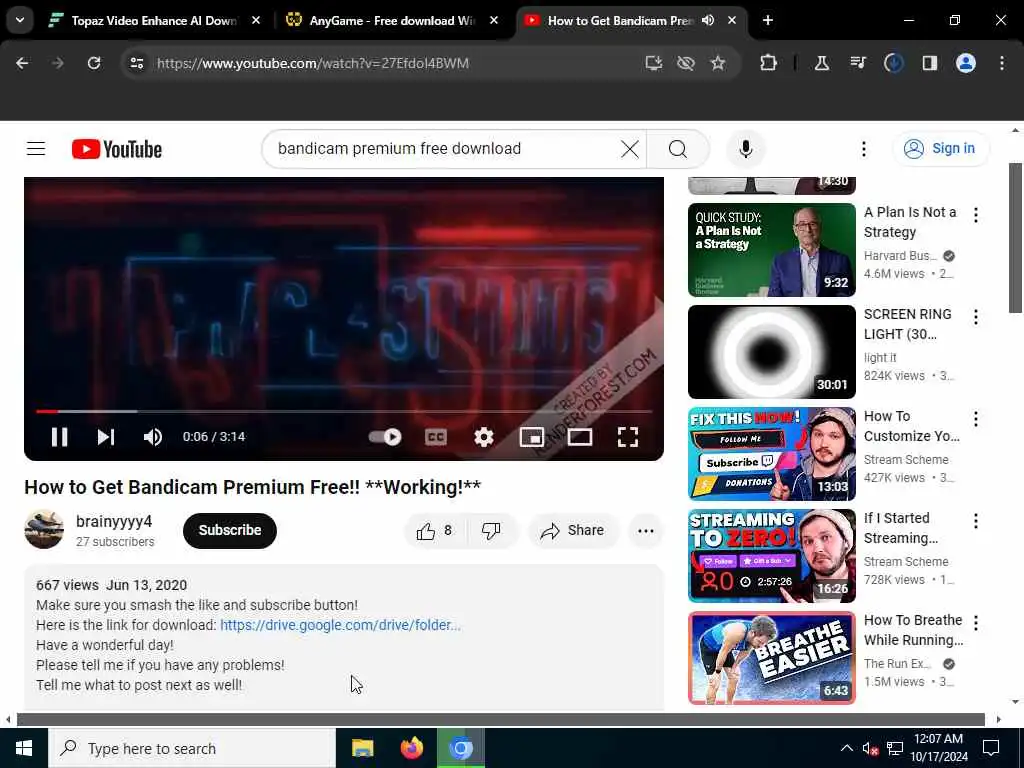This screenshot has width=1024, height=768.
Task: Go to YouTube home via logo
Action: [x=117, y=150]
